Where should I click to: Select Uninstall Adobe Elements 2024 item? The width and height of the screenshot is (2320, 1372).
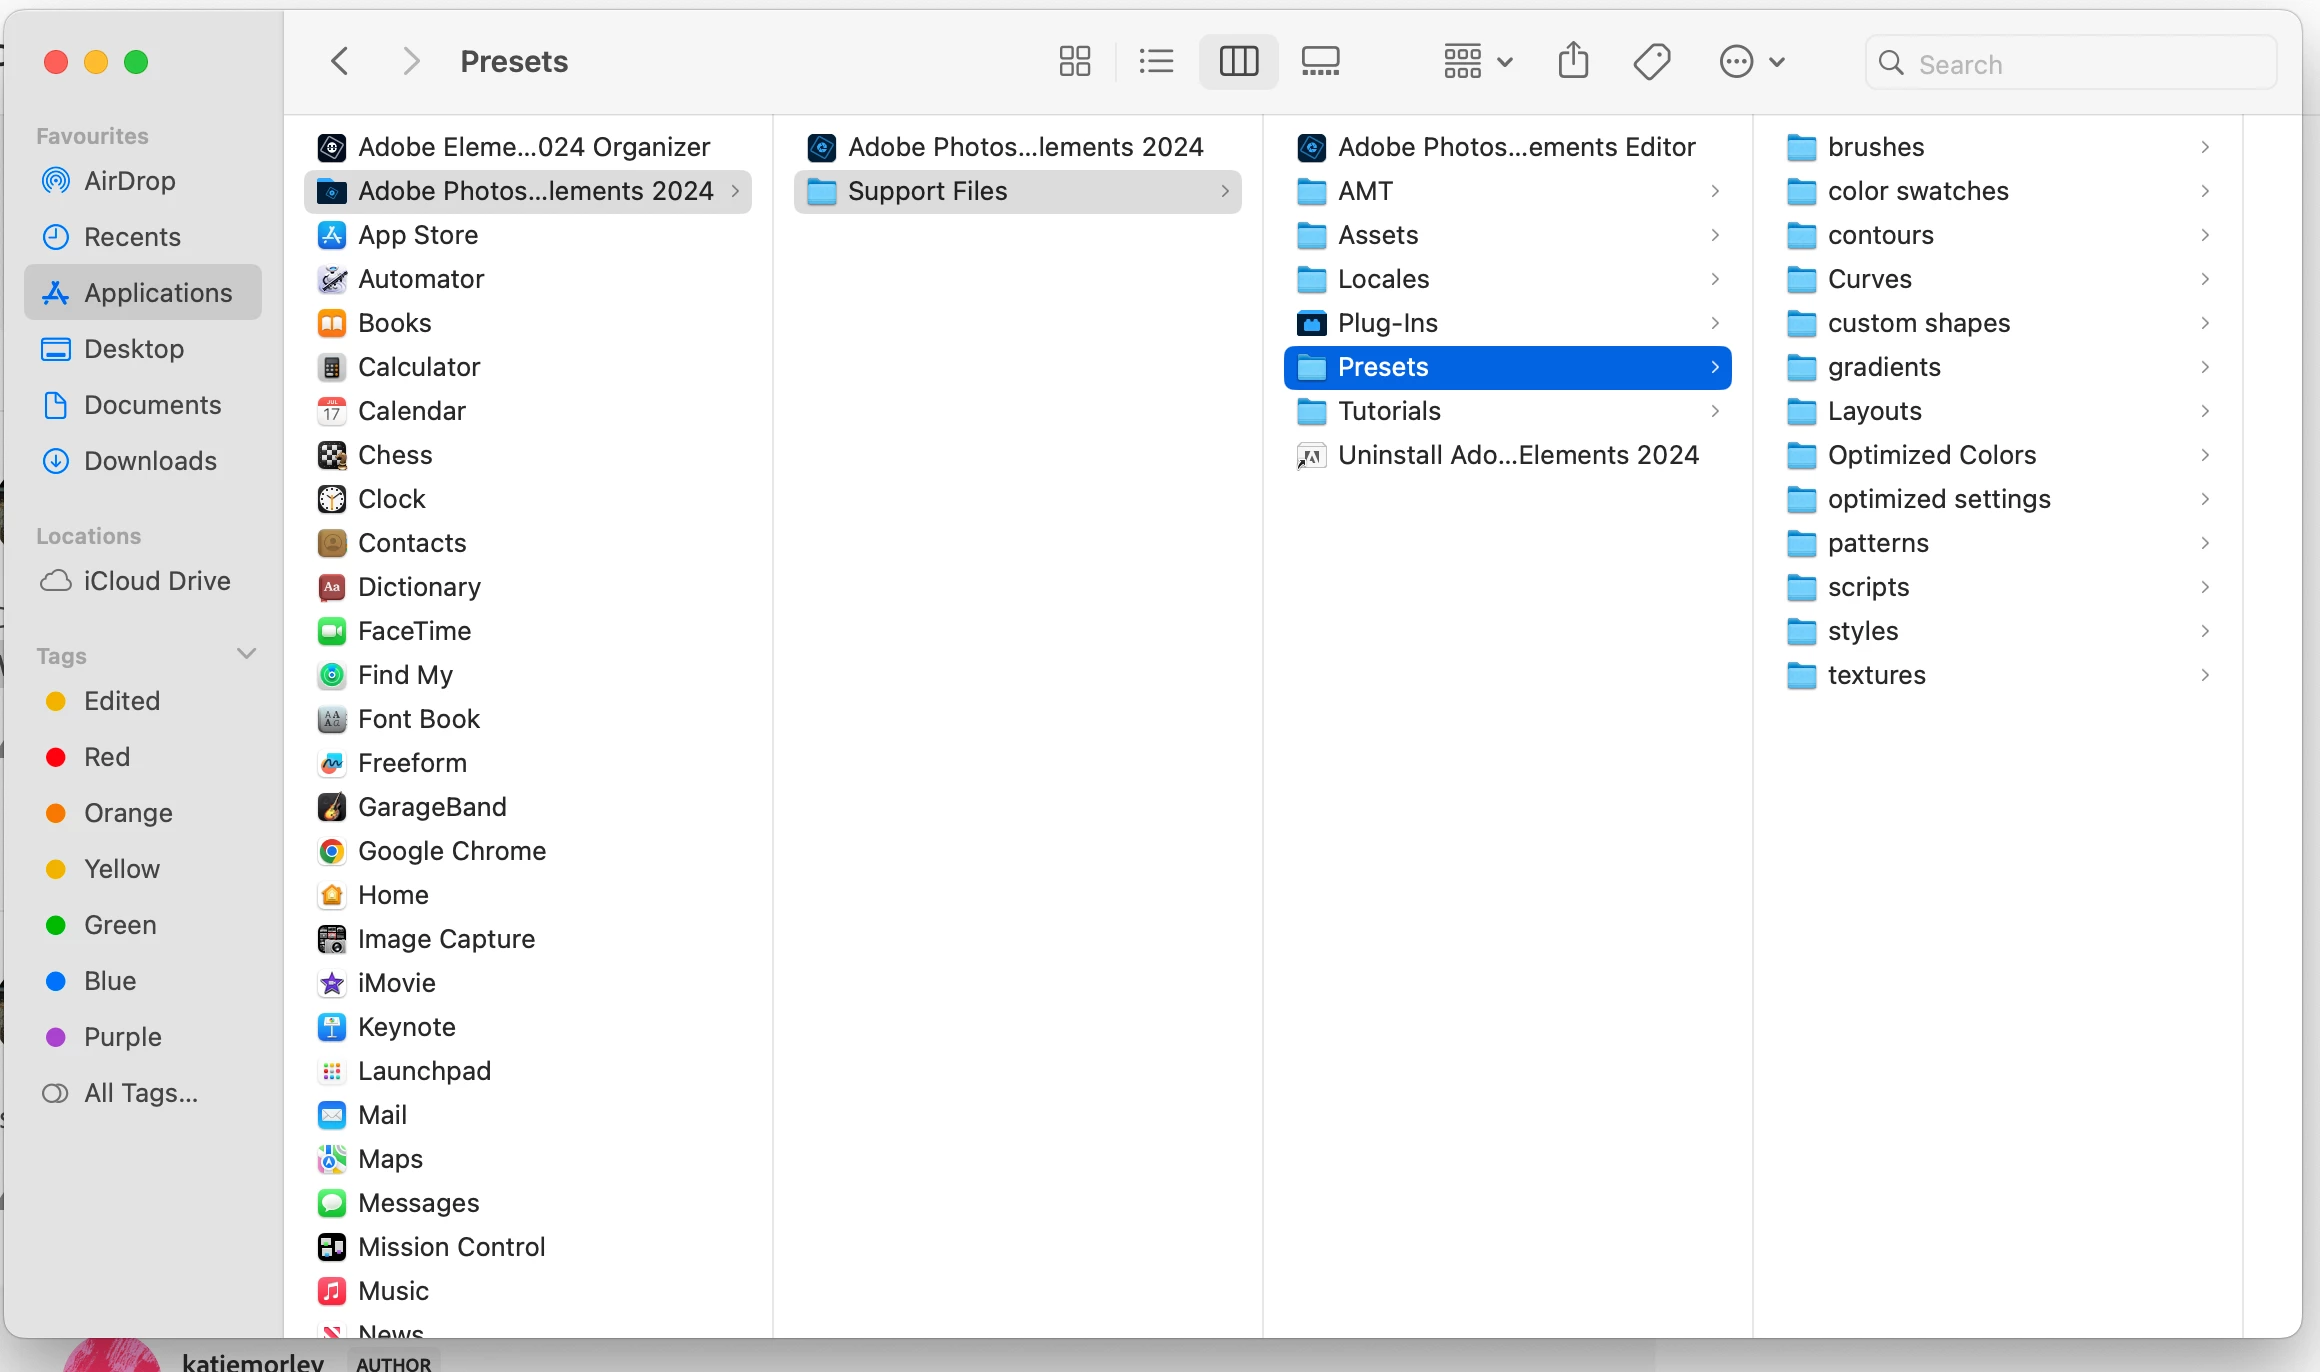1517,455
